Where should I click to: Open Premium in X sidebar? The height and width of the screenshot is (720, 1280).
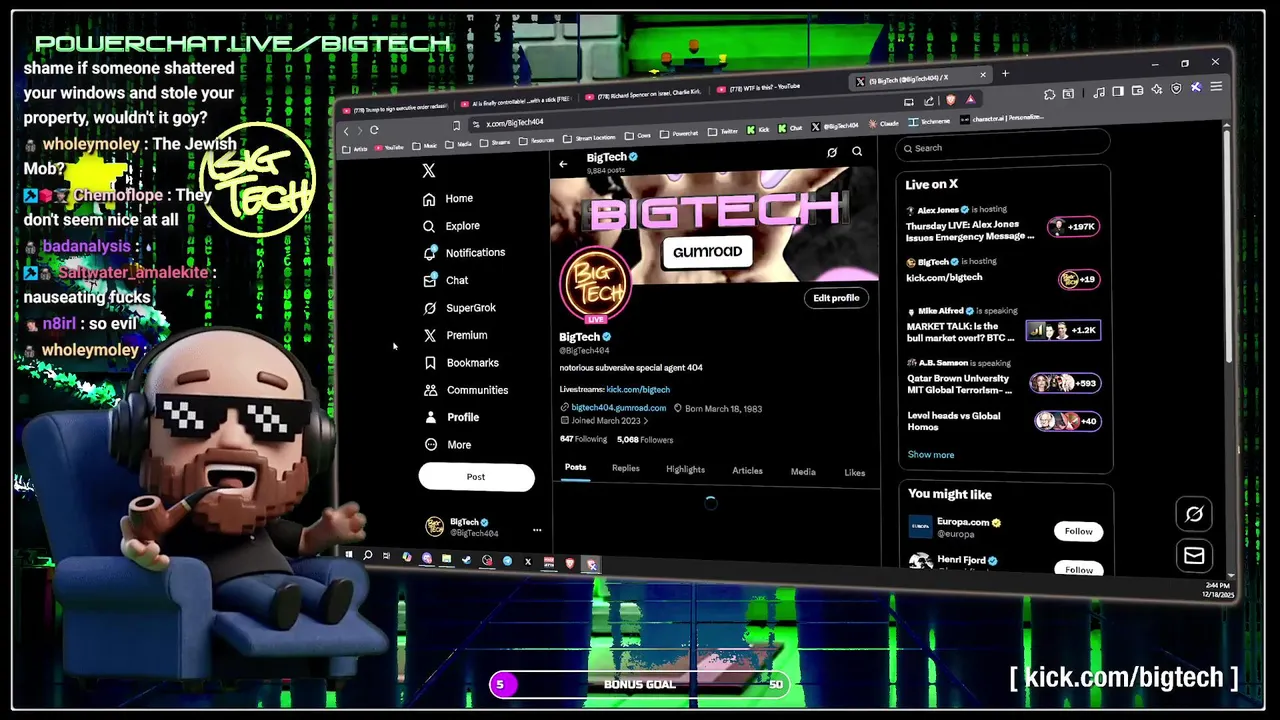pos(455,336)
